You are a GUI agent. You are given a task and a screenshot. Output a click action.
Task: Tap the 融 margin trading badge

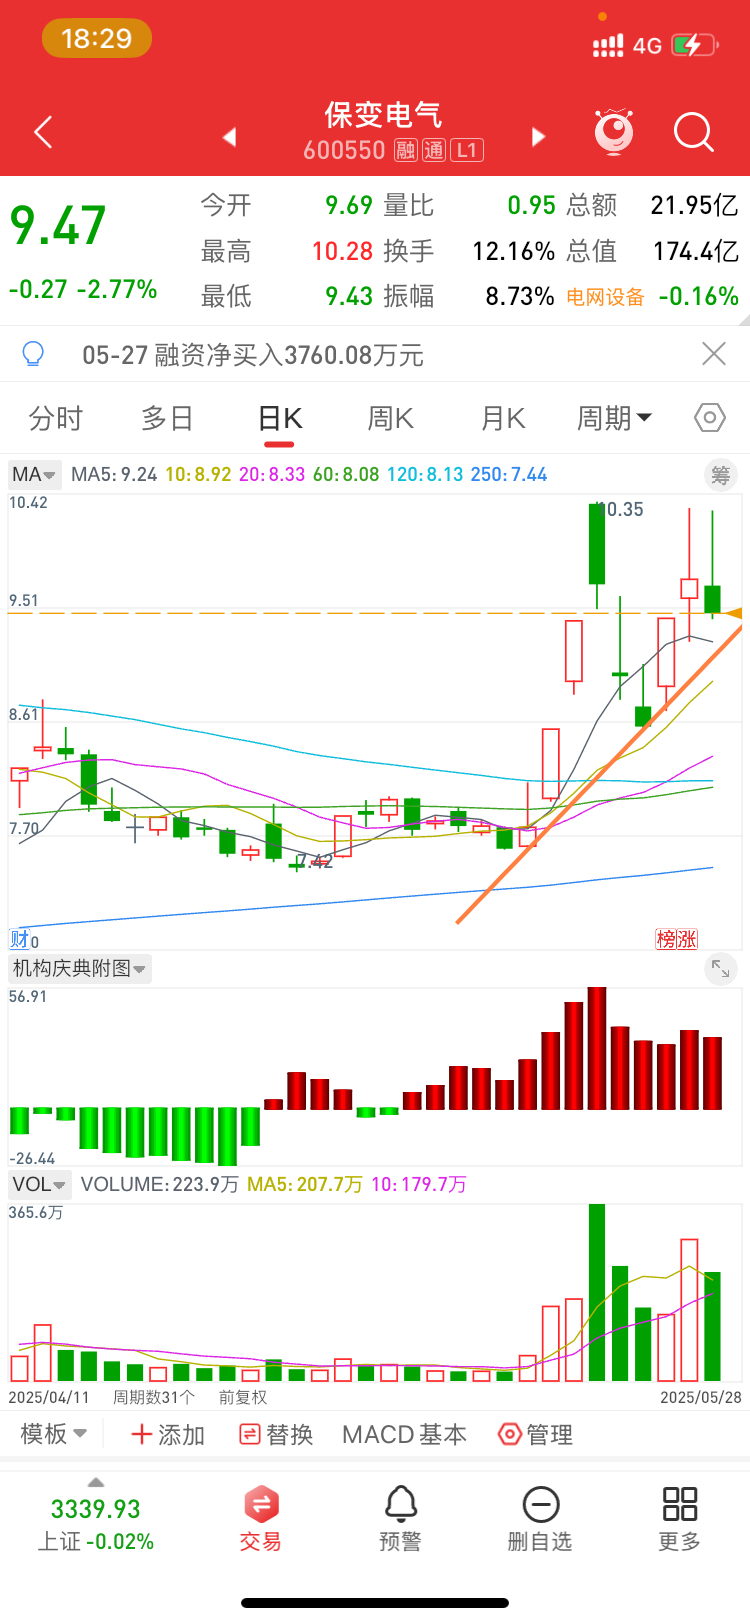coord(405,151)
